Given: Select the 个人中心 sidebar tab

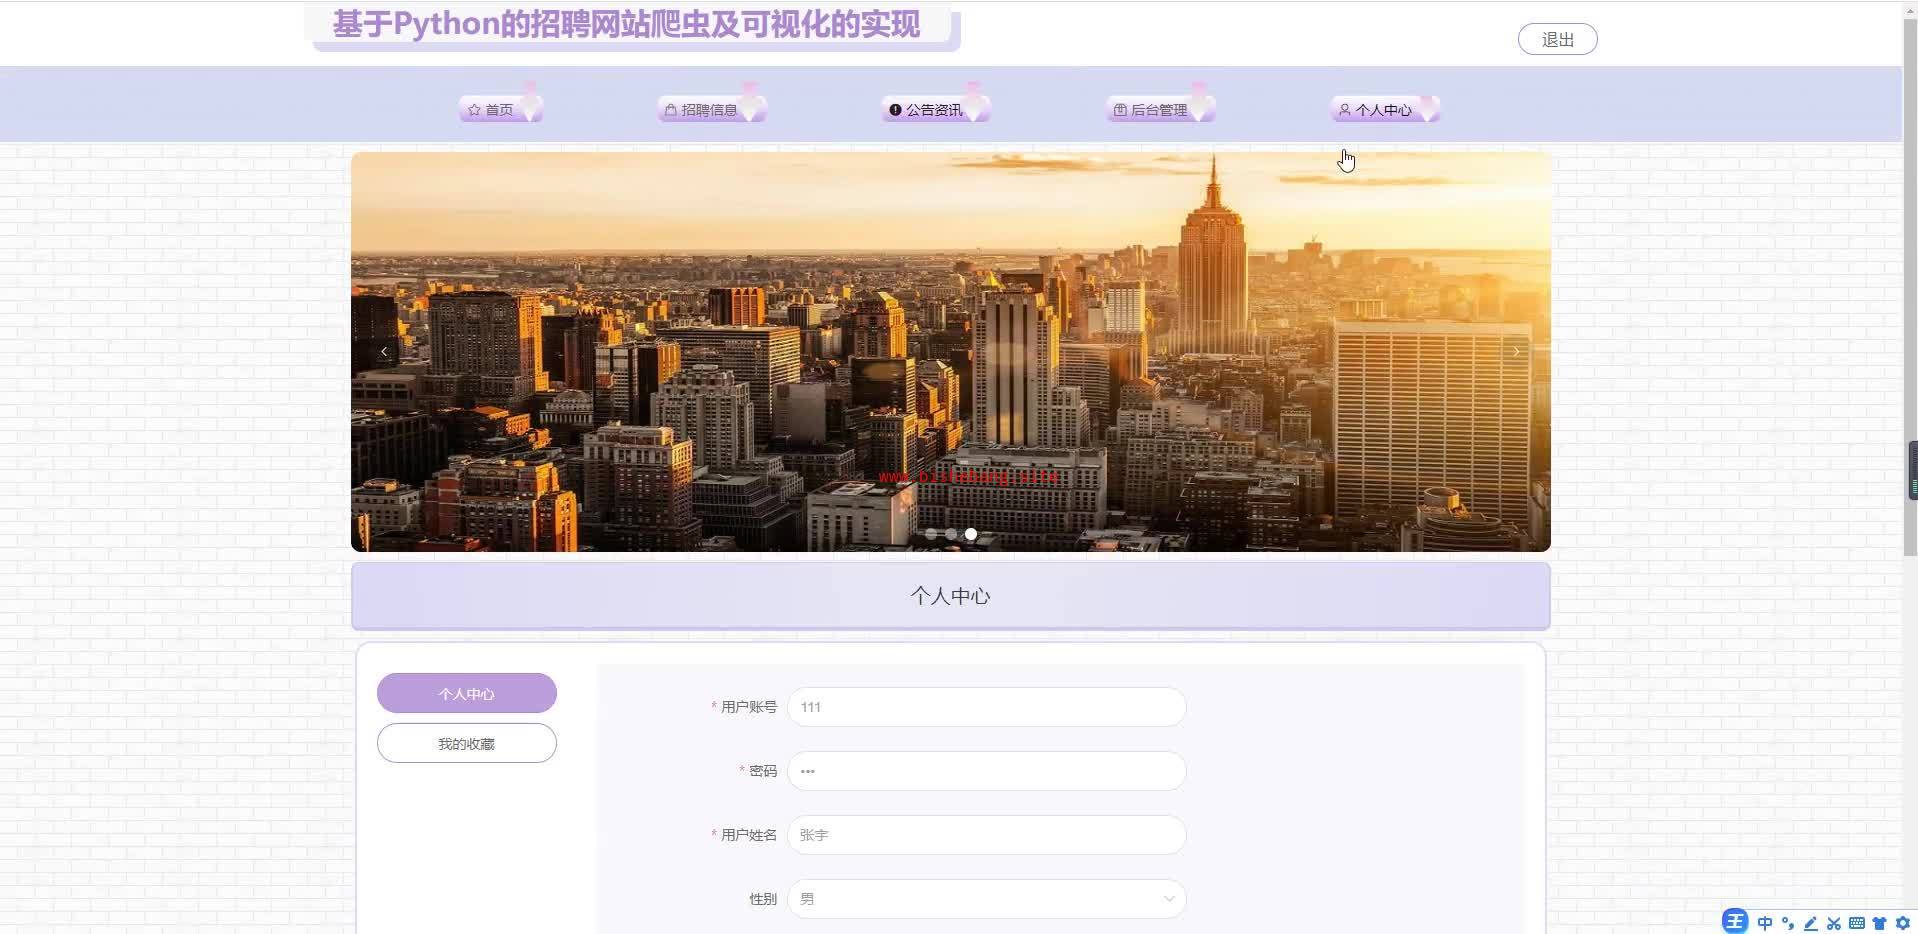Looking at the screenshot, I should point(466,693).
